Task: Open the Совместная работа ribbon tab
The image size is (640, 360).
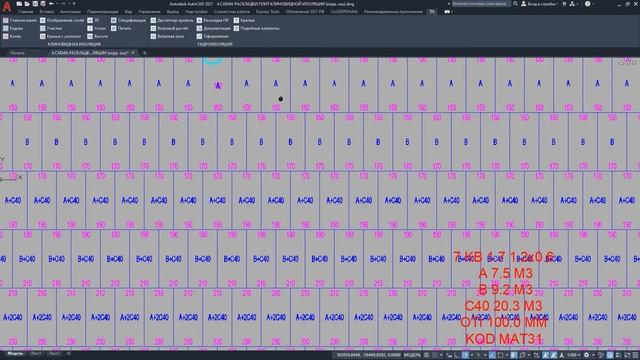Action: pos(231,12)
